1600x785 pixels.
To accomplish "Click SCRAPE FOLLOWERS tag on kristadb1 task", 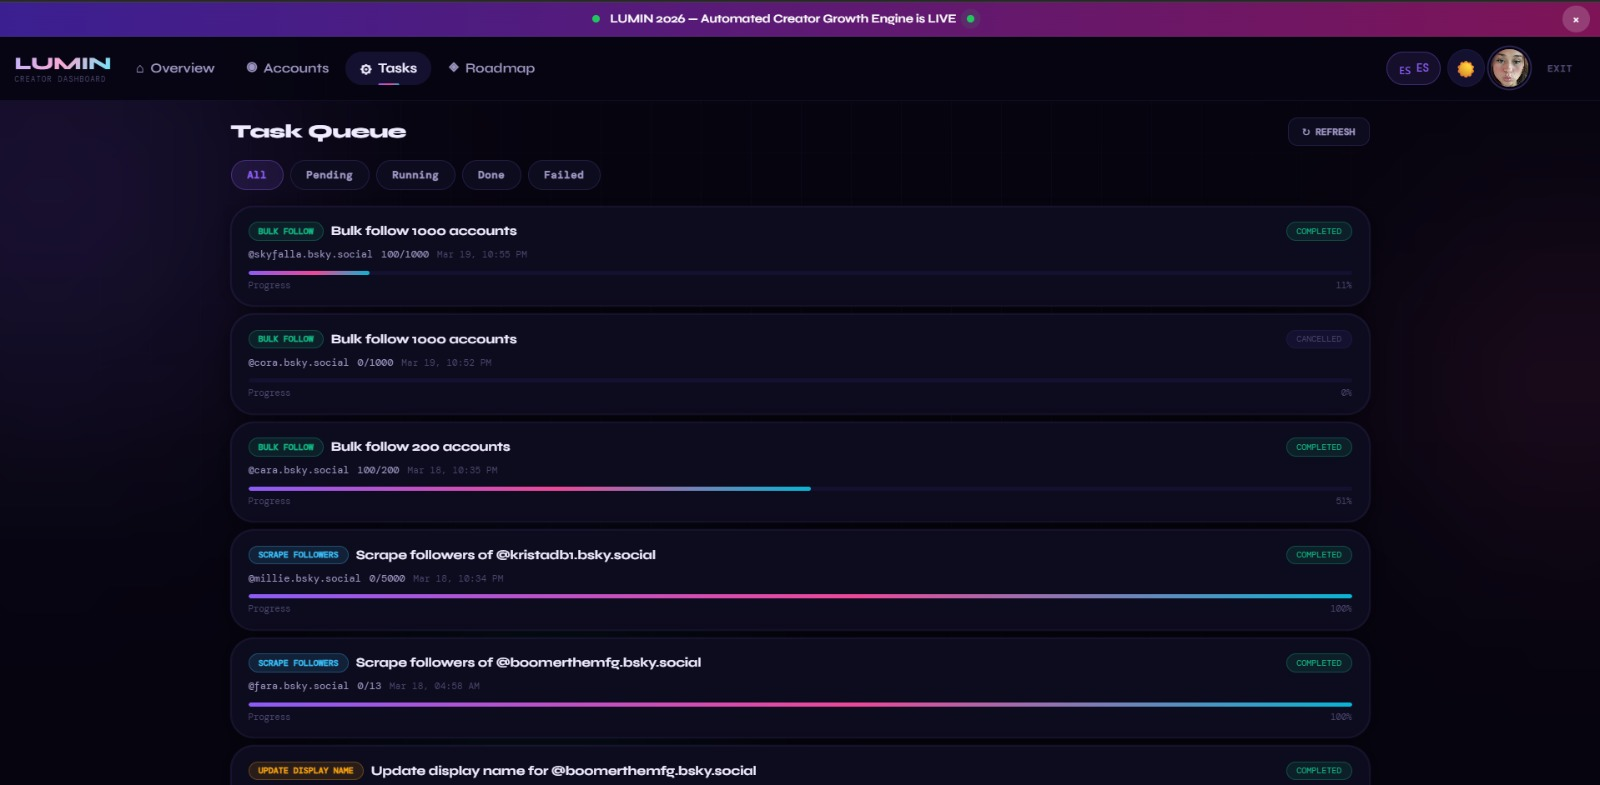I will (298, 555).
